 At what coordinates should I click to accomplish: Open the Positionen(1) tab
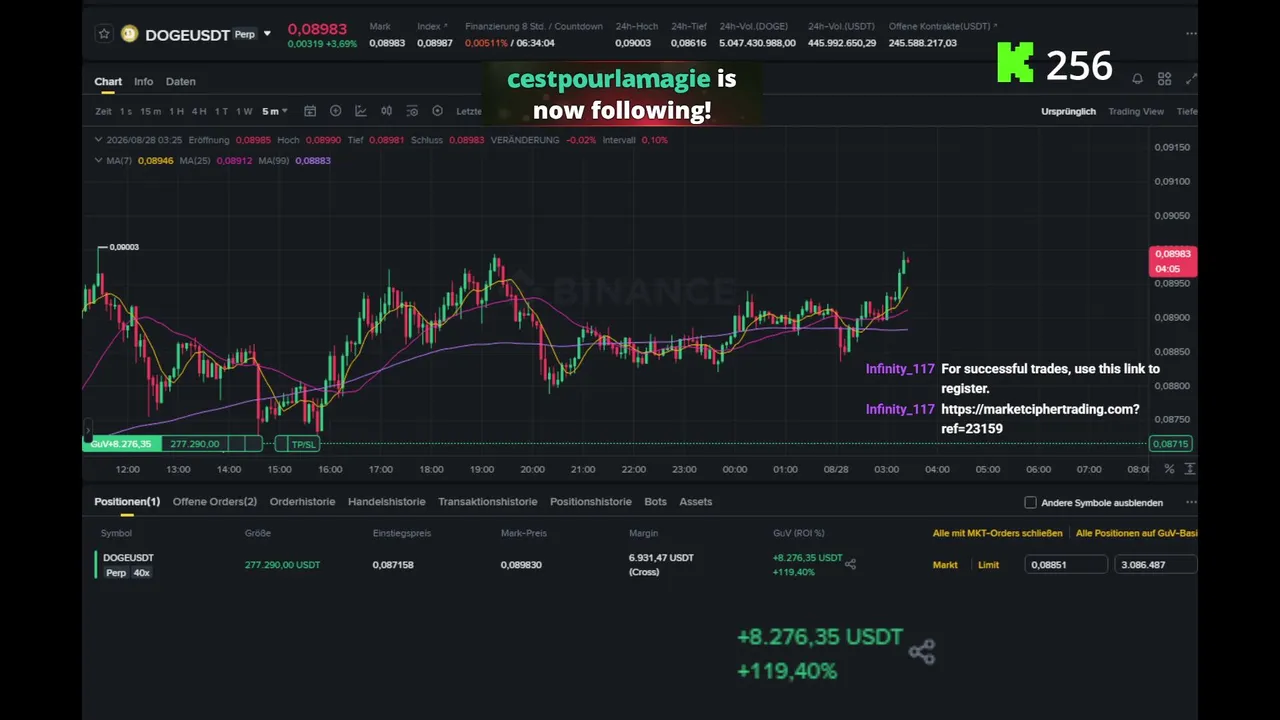coord(127,501)
